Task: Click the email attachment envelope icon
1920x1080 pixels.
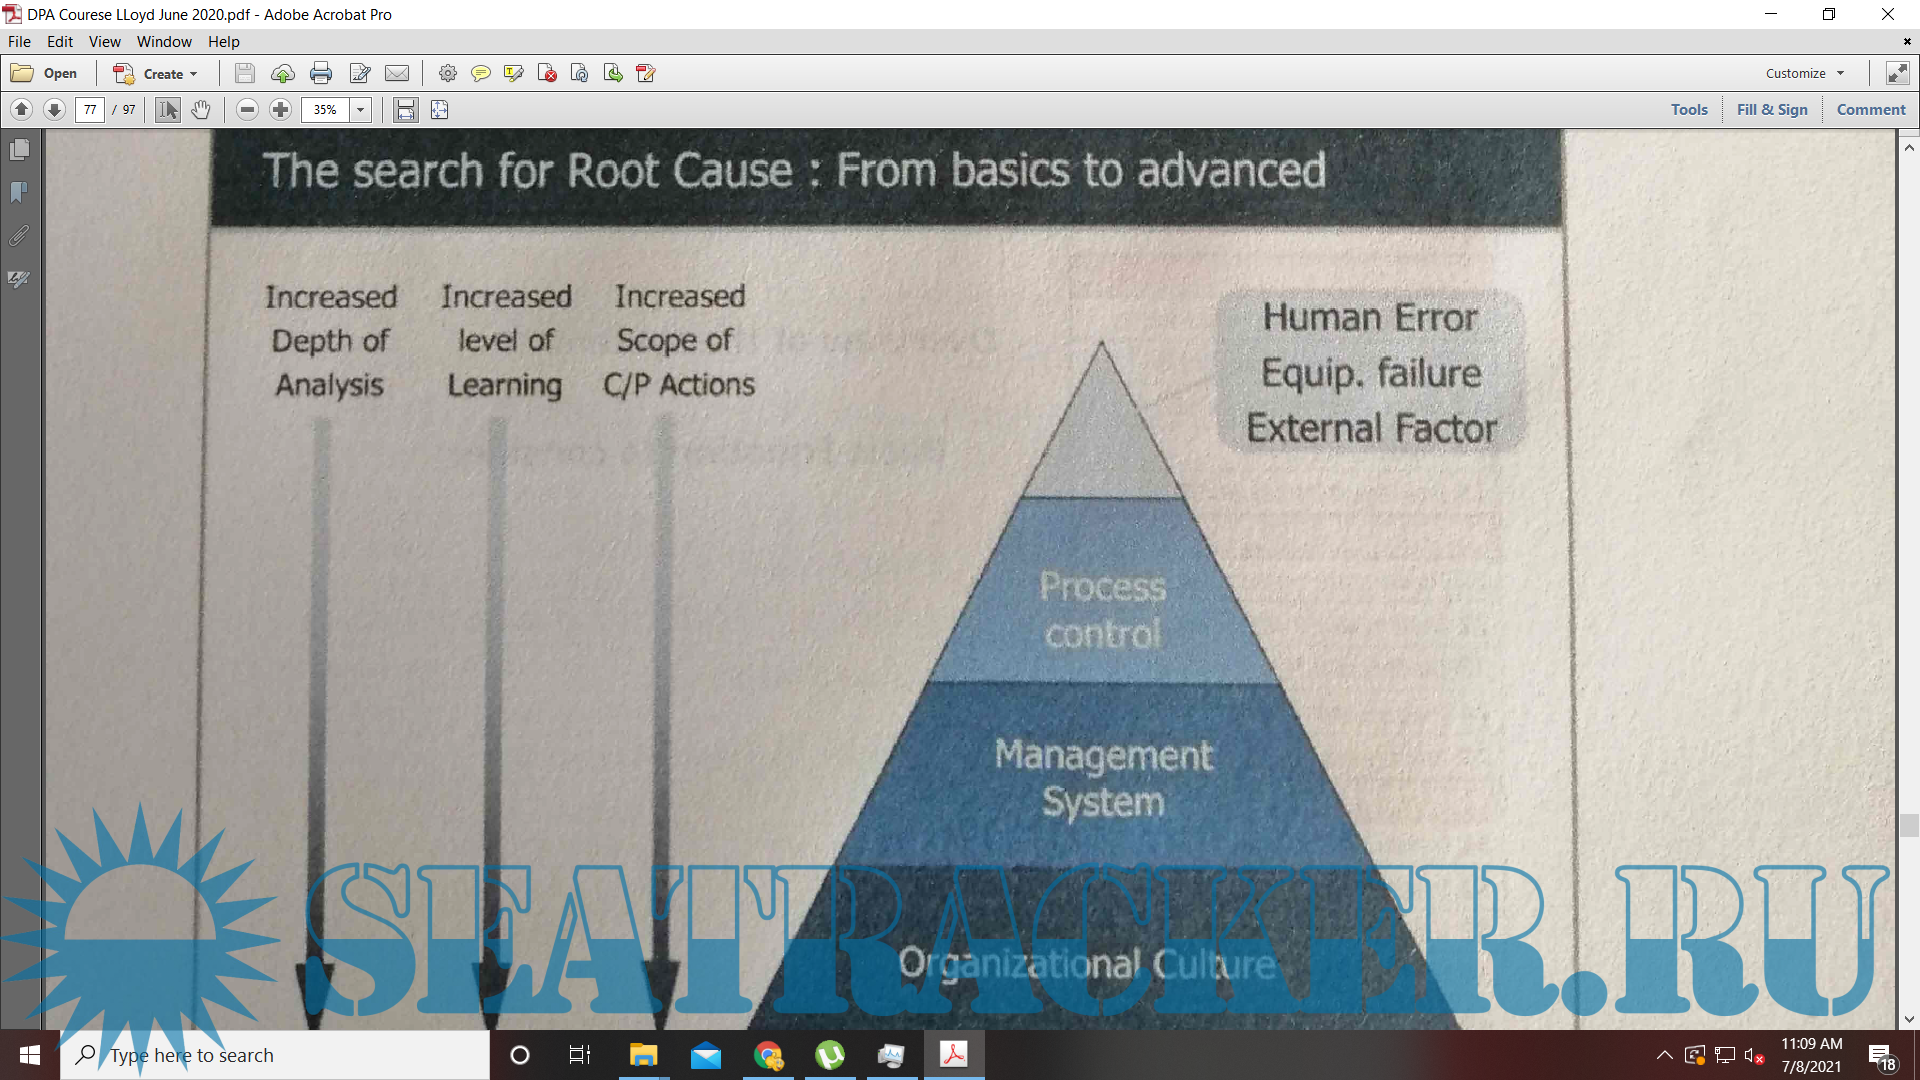Action: (397, 73)
